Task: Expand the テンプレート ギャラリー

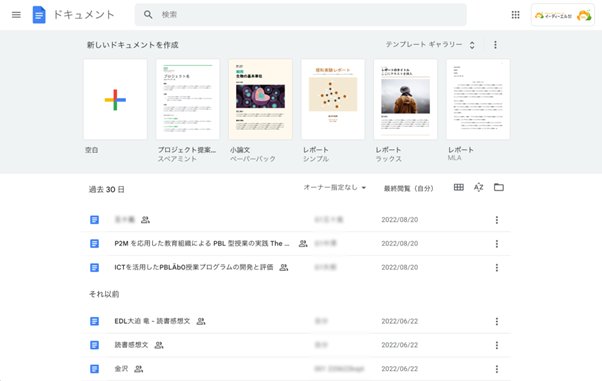Action: [x=430, y=45]
